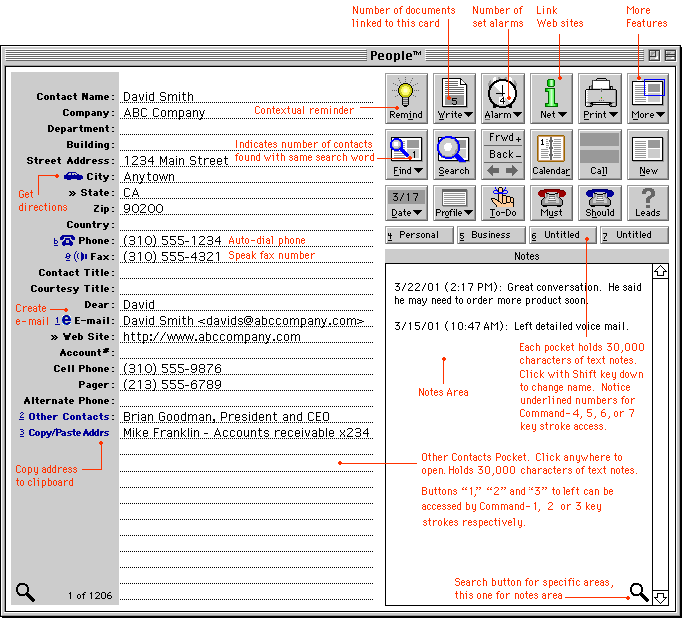This screenshot has height=618, width=682.
Task: Open the To-Do list icon
Action: [502, 202]
